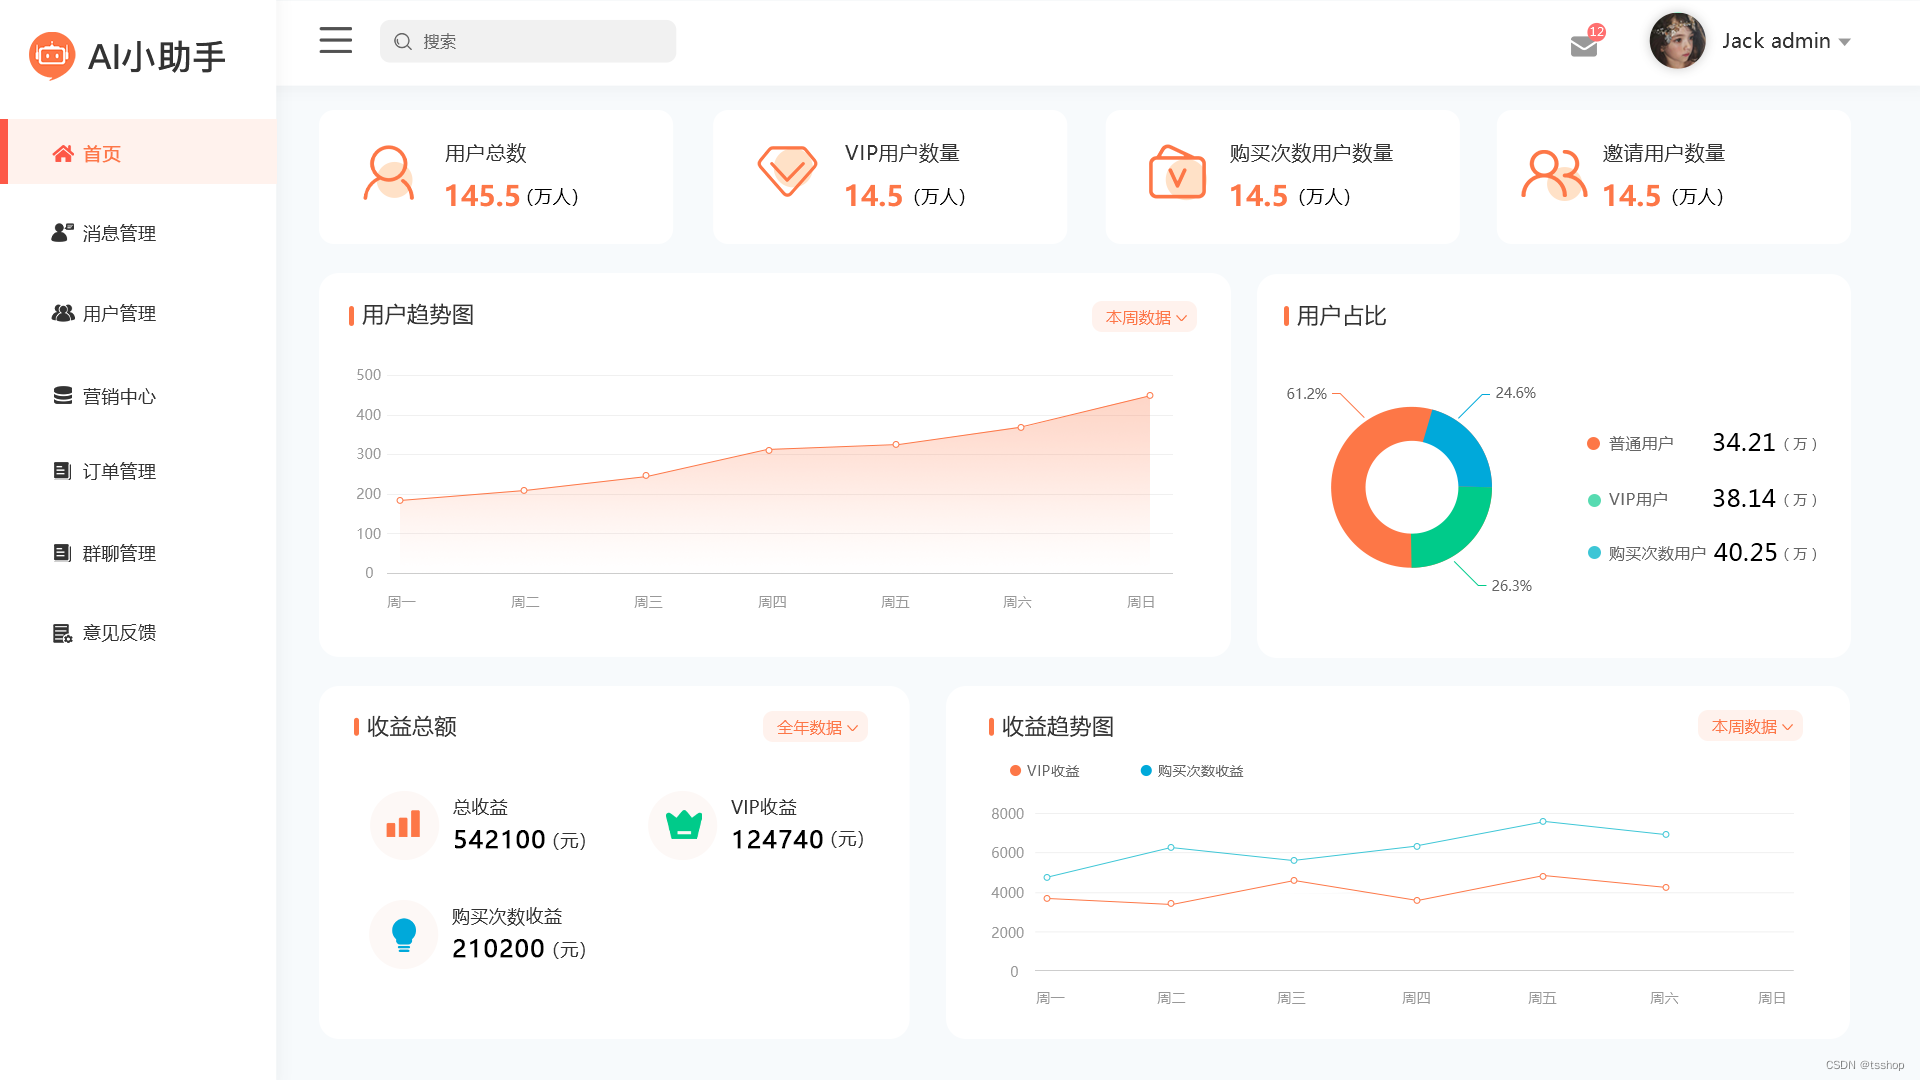
Task: Click the 邀请用户数量 people icon
Action: [1553, 175]
